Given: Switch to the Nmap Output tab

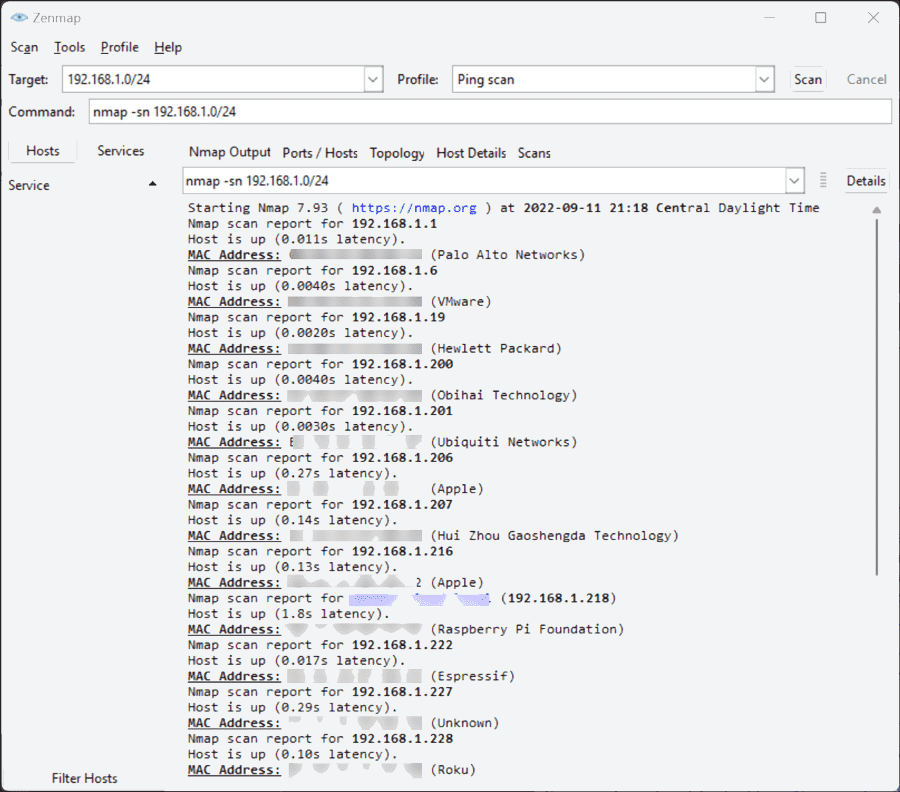Looking at the screenshot, I should coord(230,153).
